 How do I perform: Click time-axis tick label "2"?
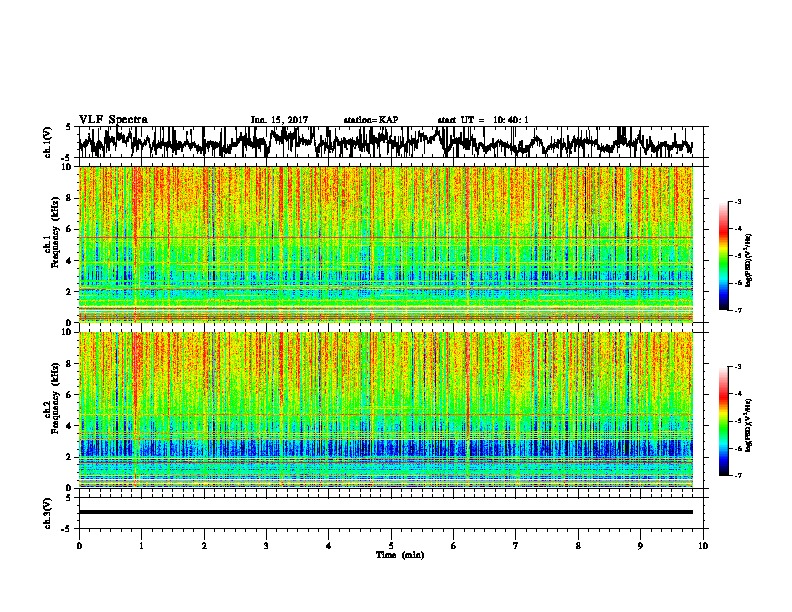pyautogui.click(x=204, y=546)
